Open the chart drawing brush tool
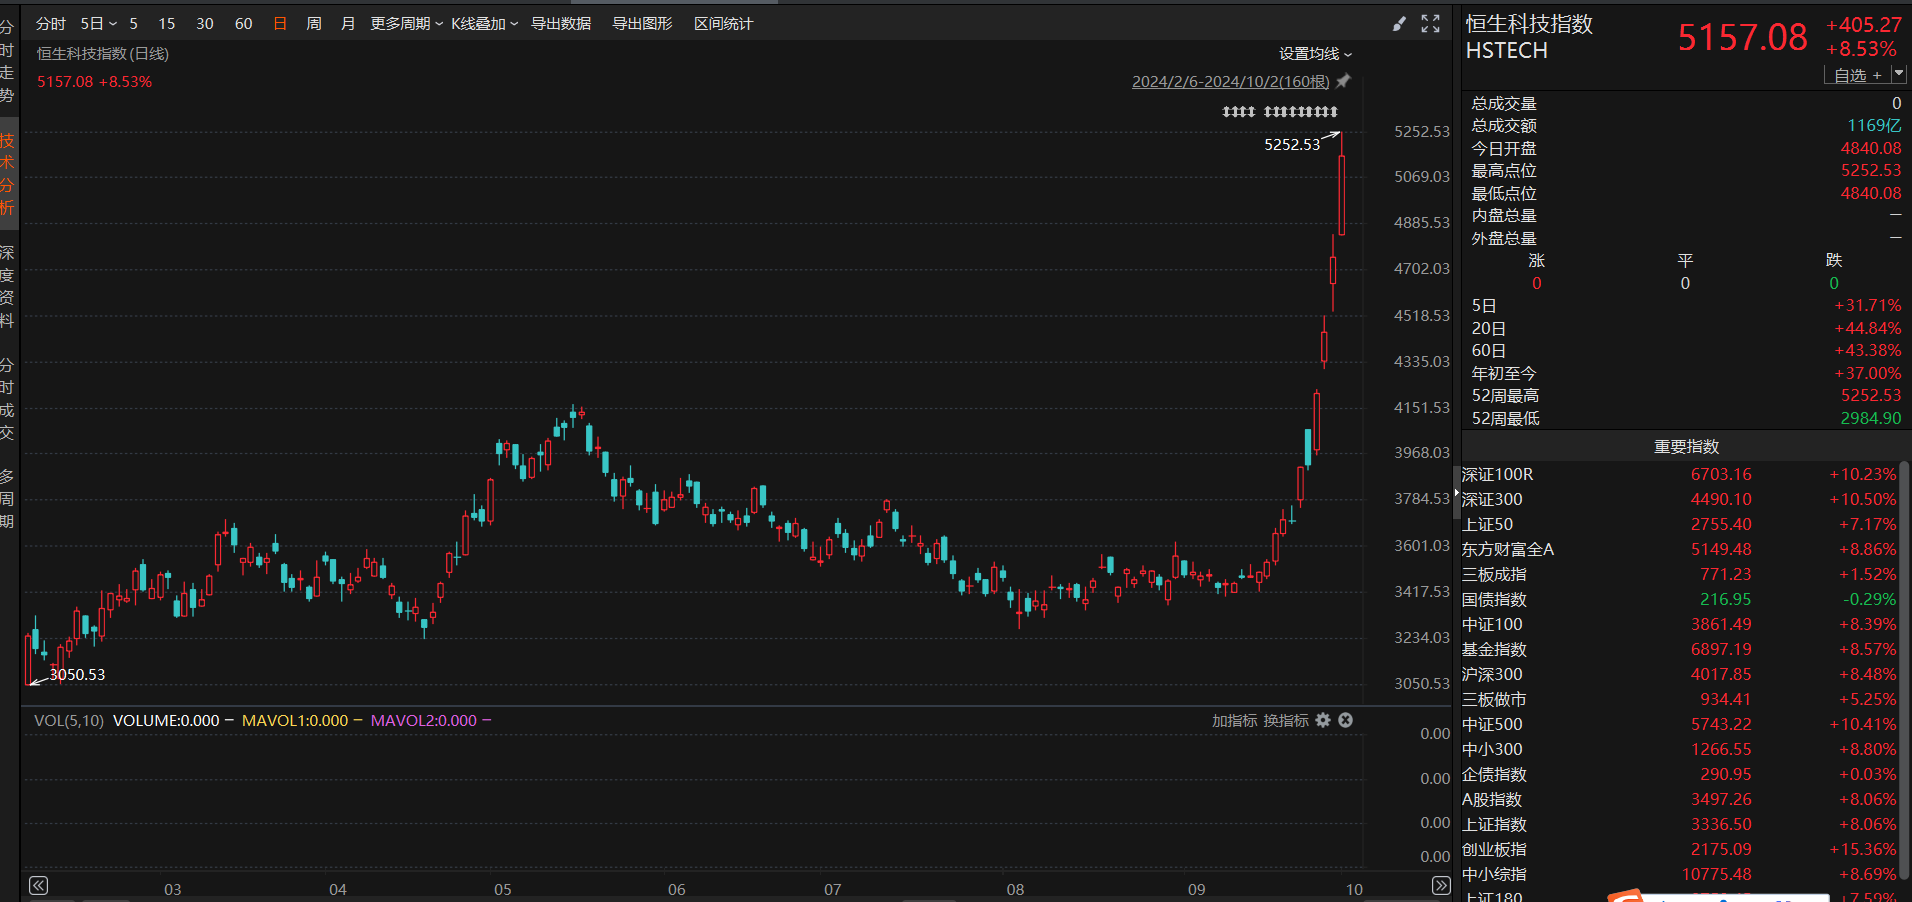 (x=1399, y=24)
